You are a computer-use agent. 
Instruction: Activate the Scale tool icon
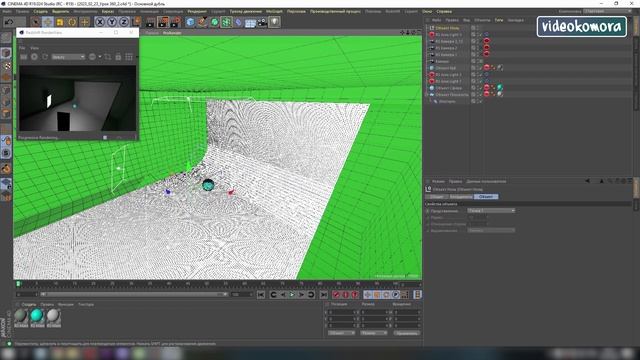[x=60, y=22]
